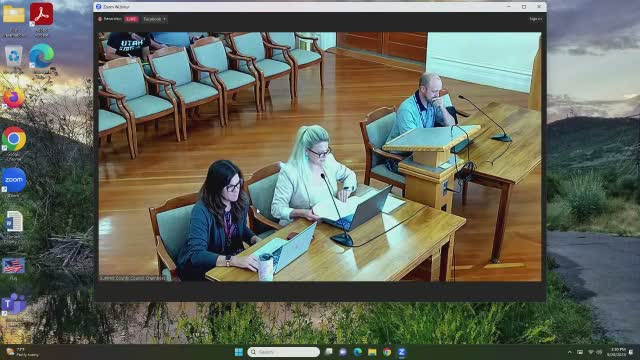Open Microsoft Edge desktop shortcut
Viewport: 640px width, 360px height.
[41, 59]
